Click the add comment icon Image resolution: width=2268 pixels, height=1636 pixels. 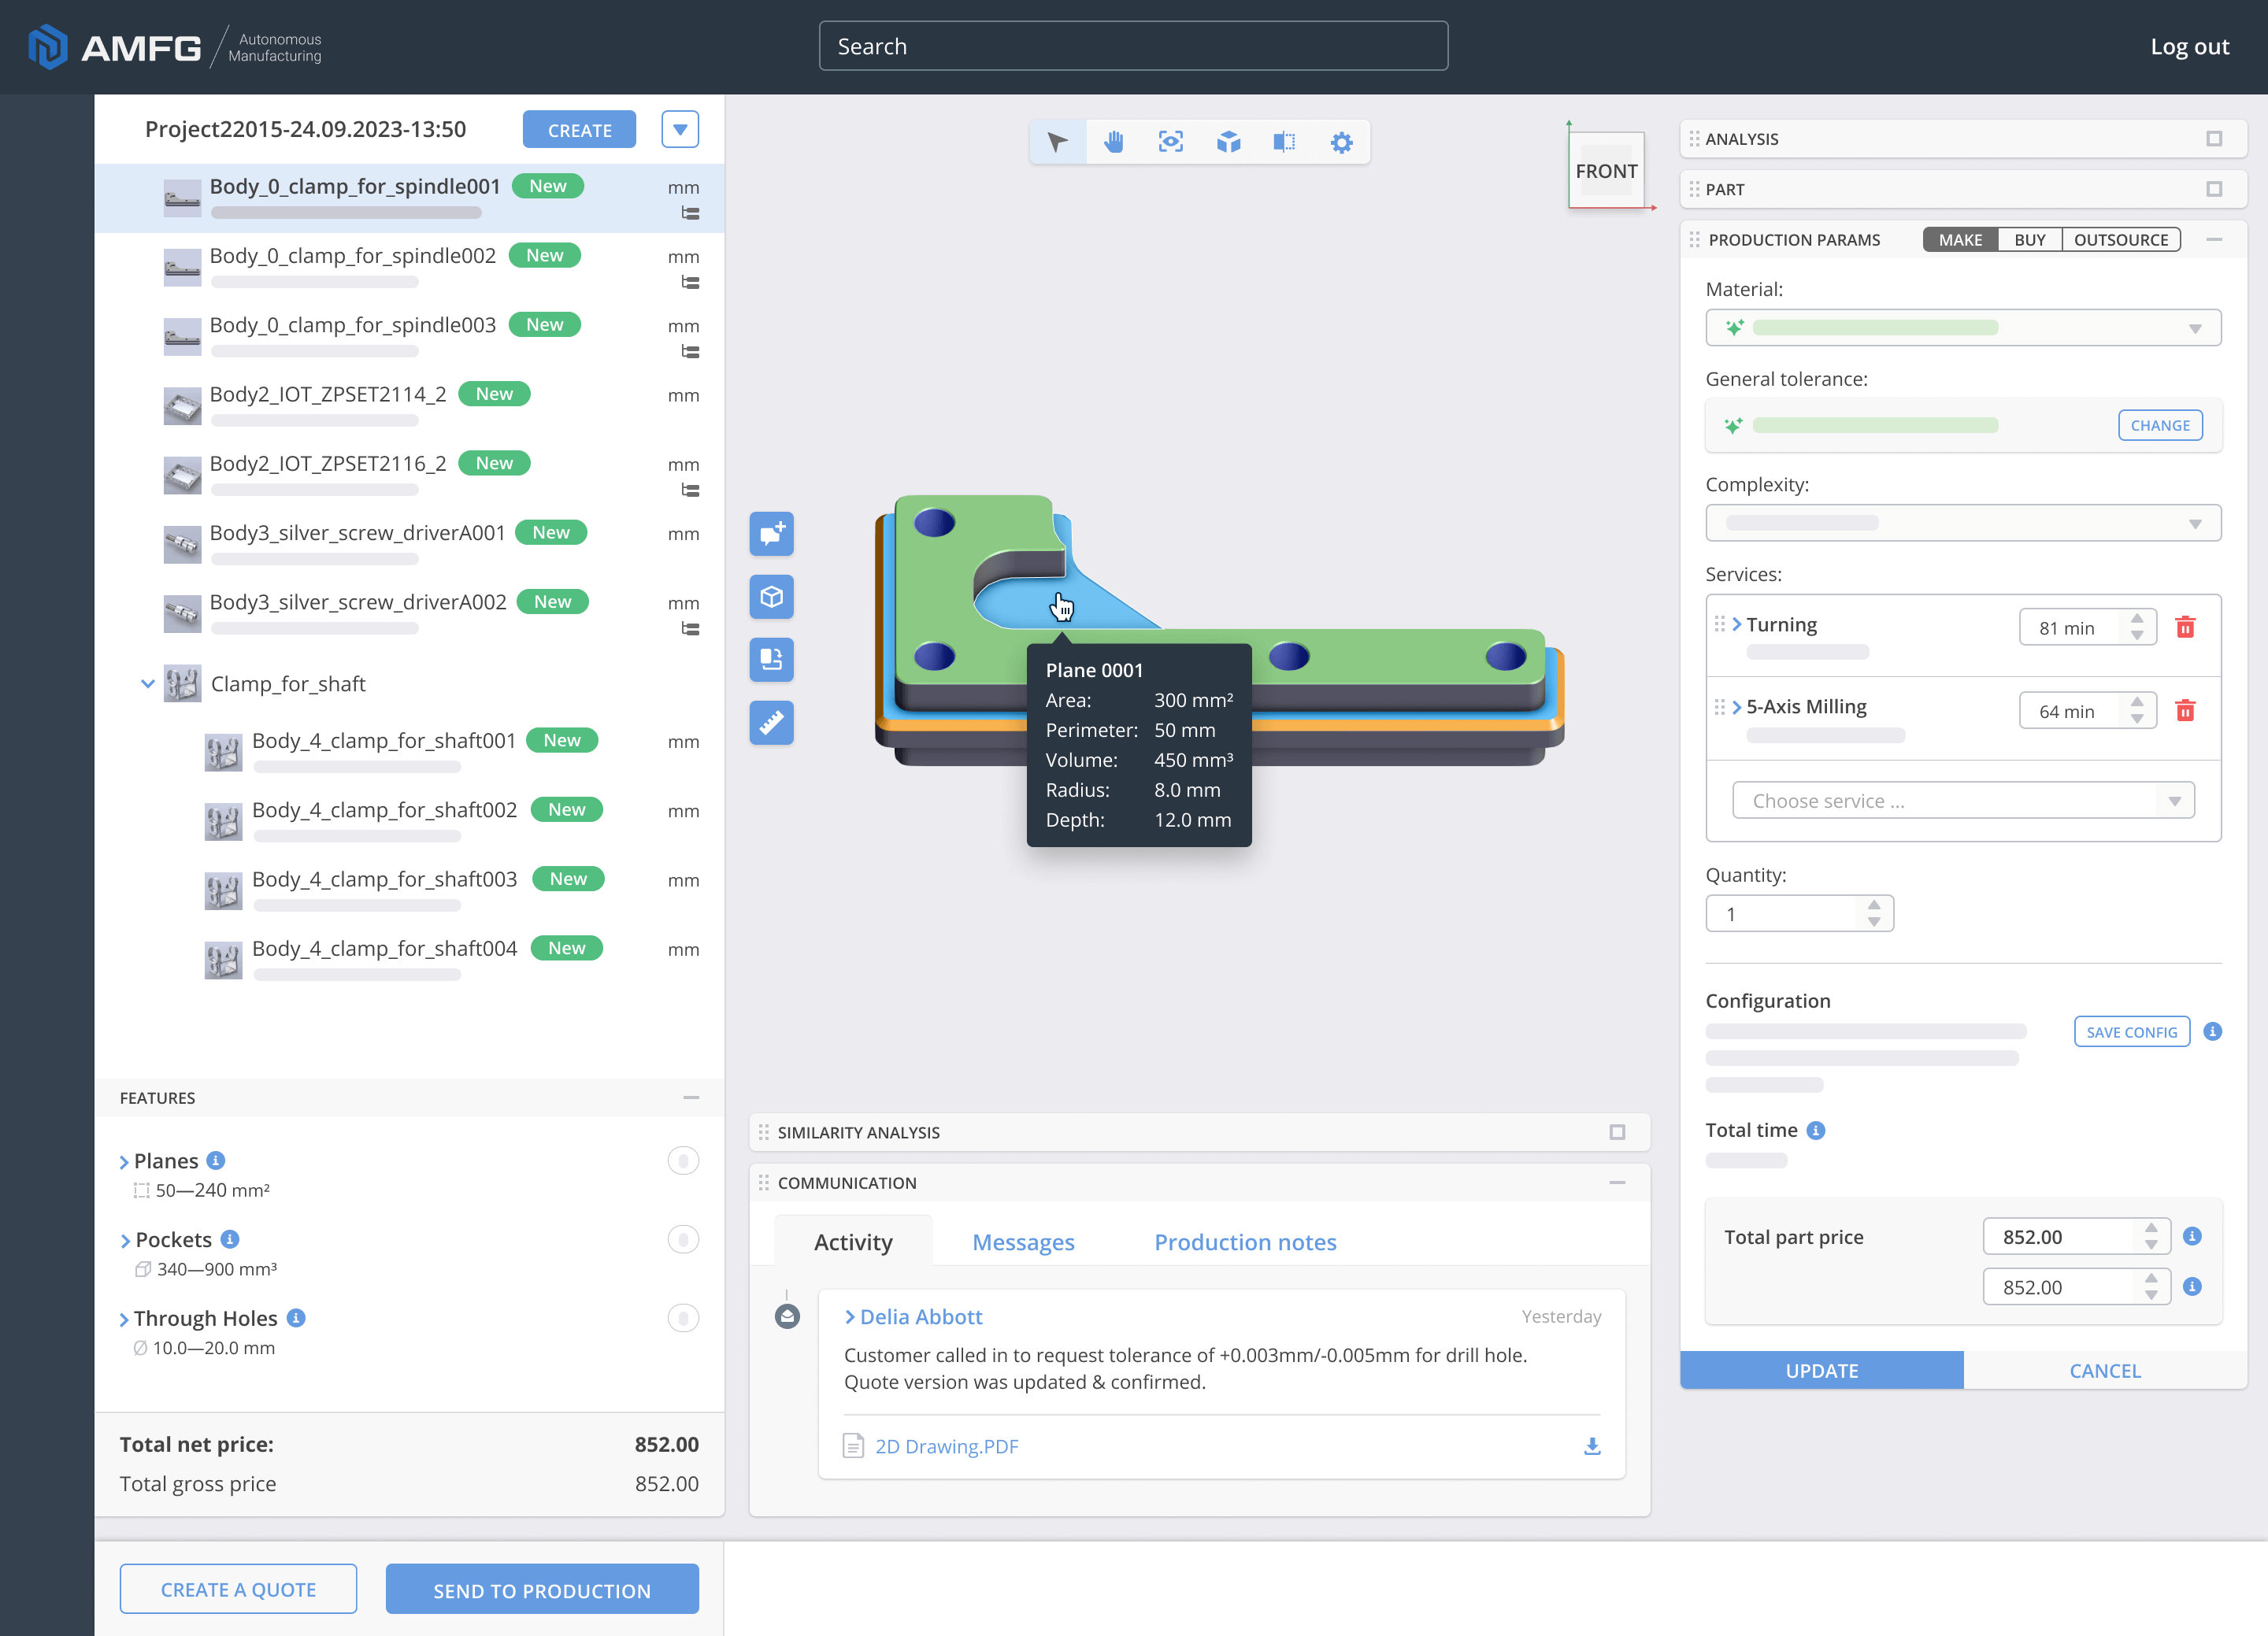[771, 534]
